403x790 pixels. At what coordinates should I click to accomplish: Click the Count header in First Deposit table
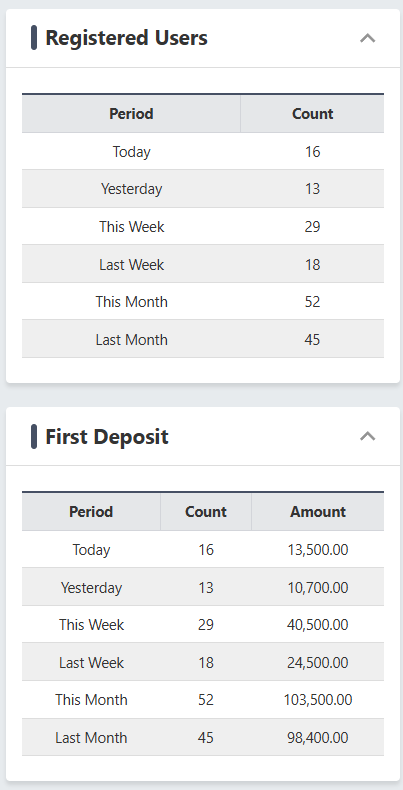click(x=206, y=512)
